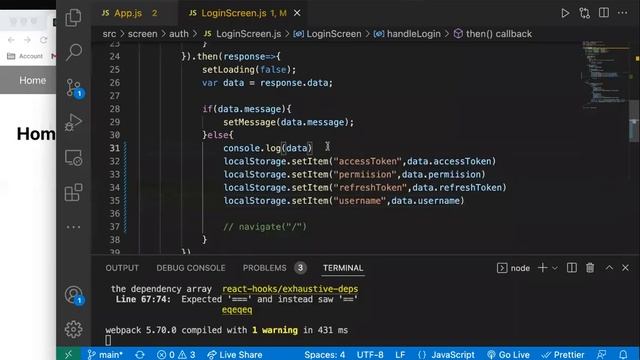Open changes compare icon in editor toolbar
This screenshot has width=640, height=360.
[x=584, y=13]
